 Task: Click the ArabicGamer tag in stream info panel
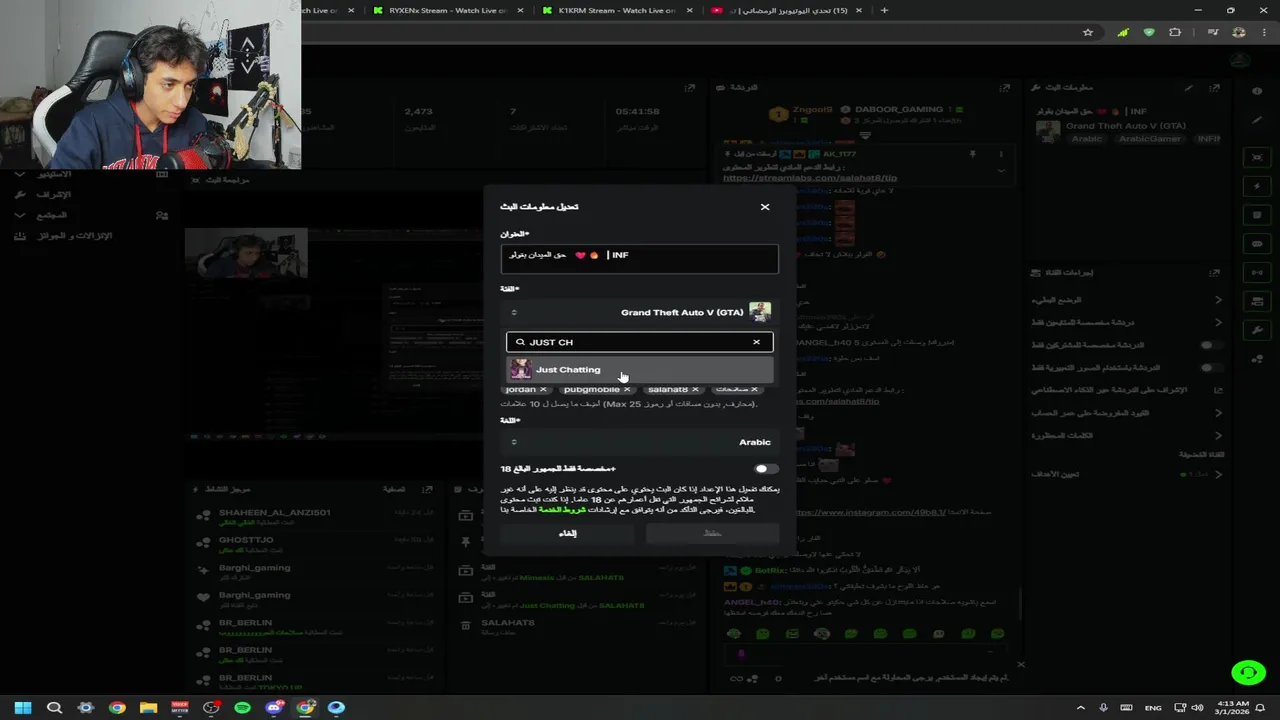click(x=1152, y=139)
